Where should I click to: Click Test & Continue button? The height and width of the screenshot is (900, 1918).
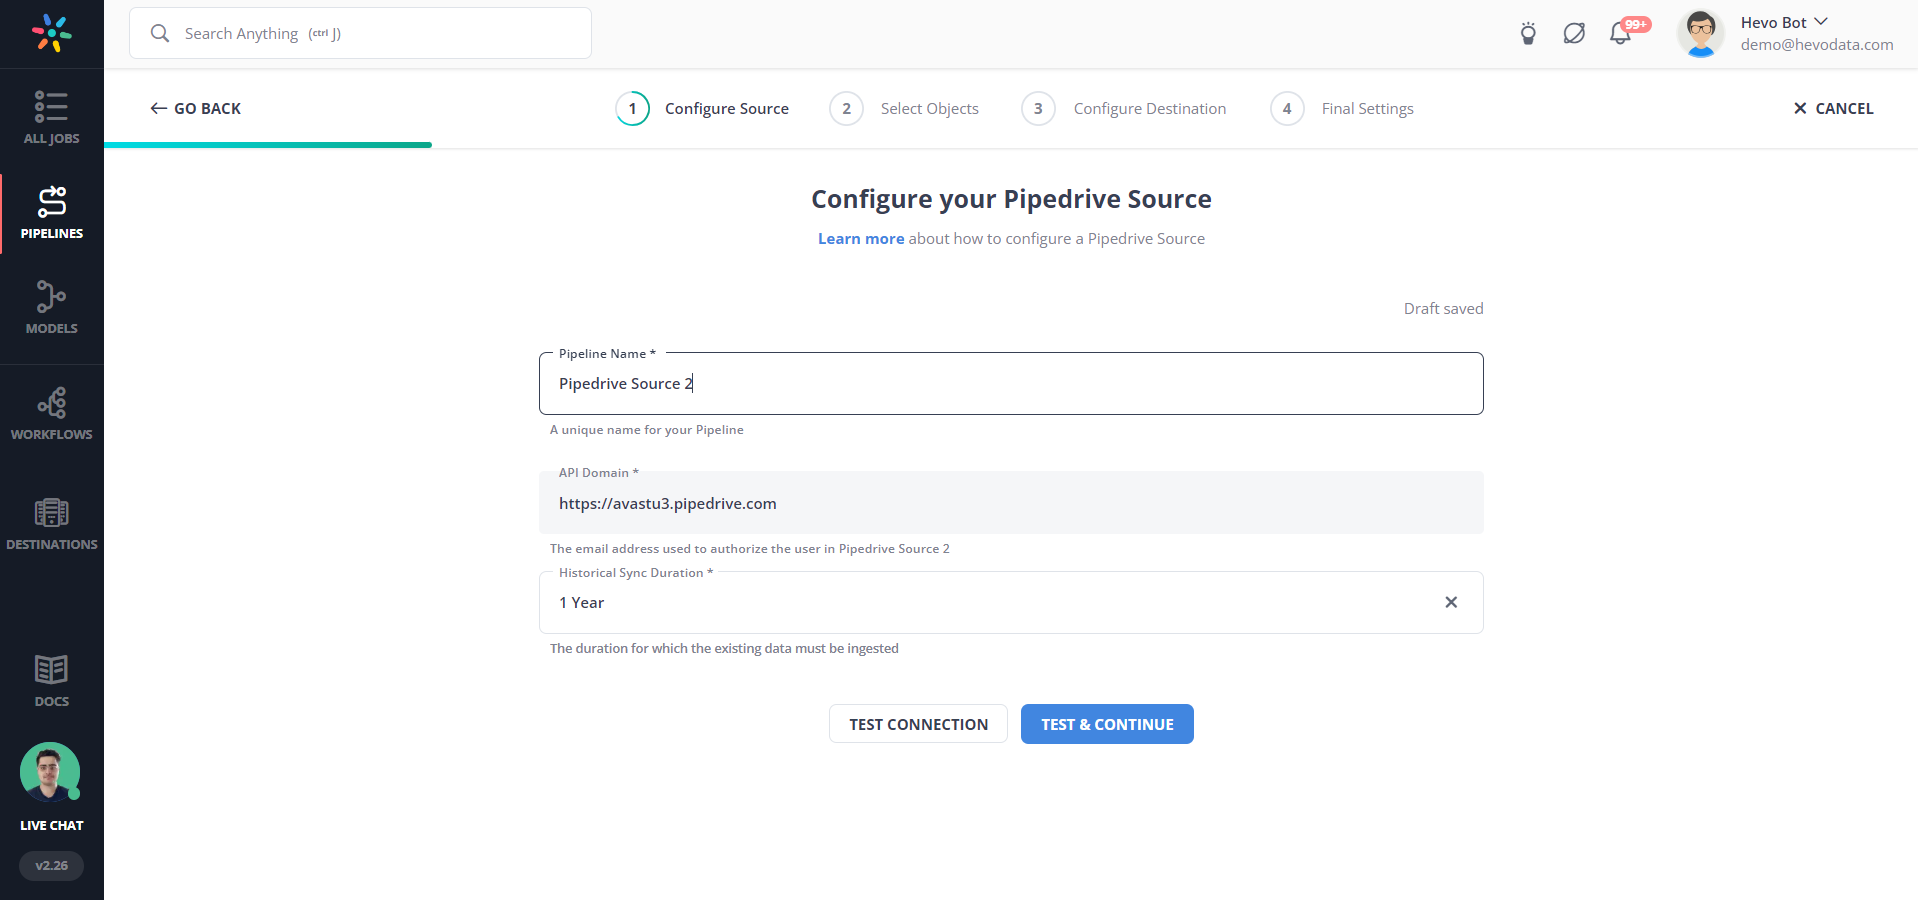click(1107, 724)
